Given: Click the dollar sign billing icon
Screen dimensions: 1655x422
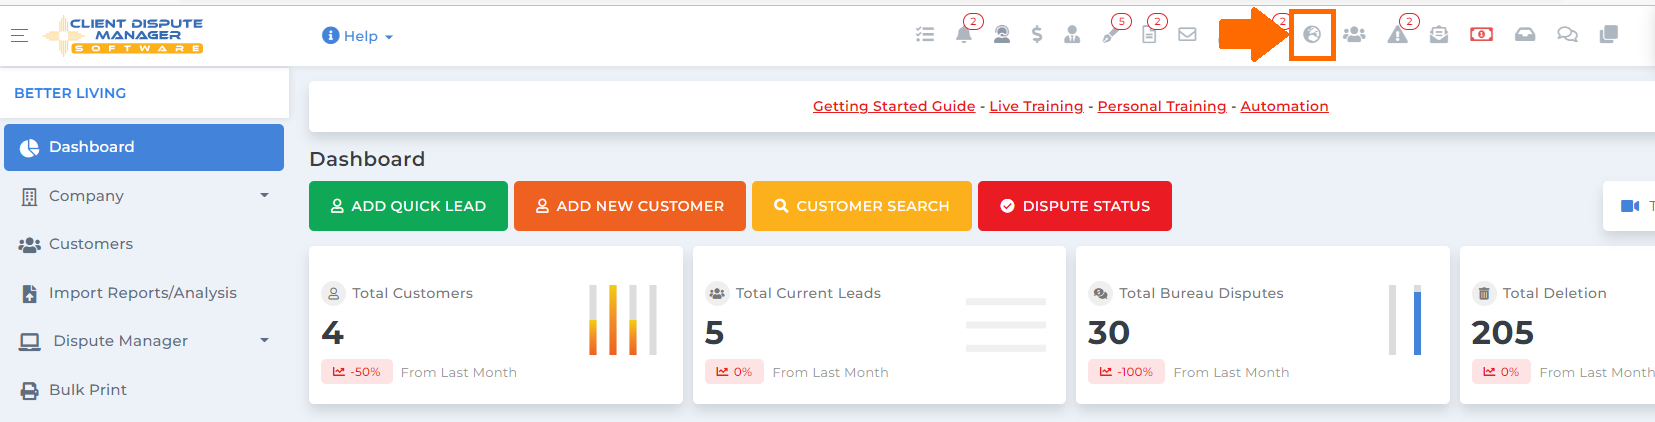Looking at the screenshot, I should click(1037, 35).
